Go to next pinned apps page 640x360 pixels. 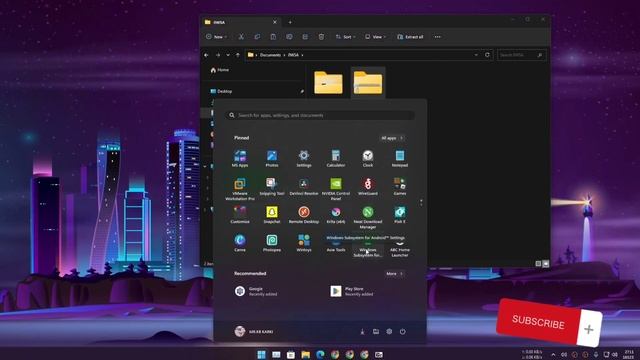421,204
